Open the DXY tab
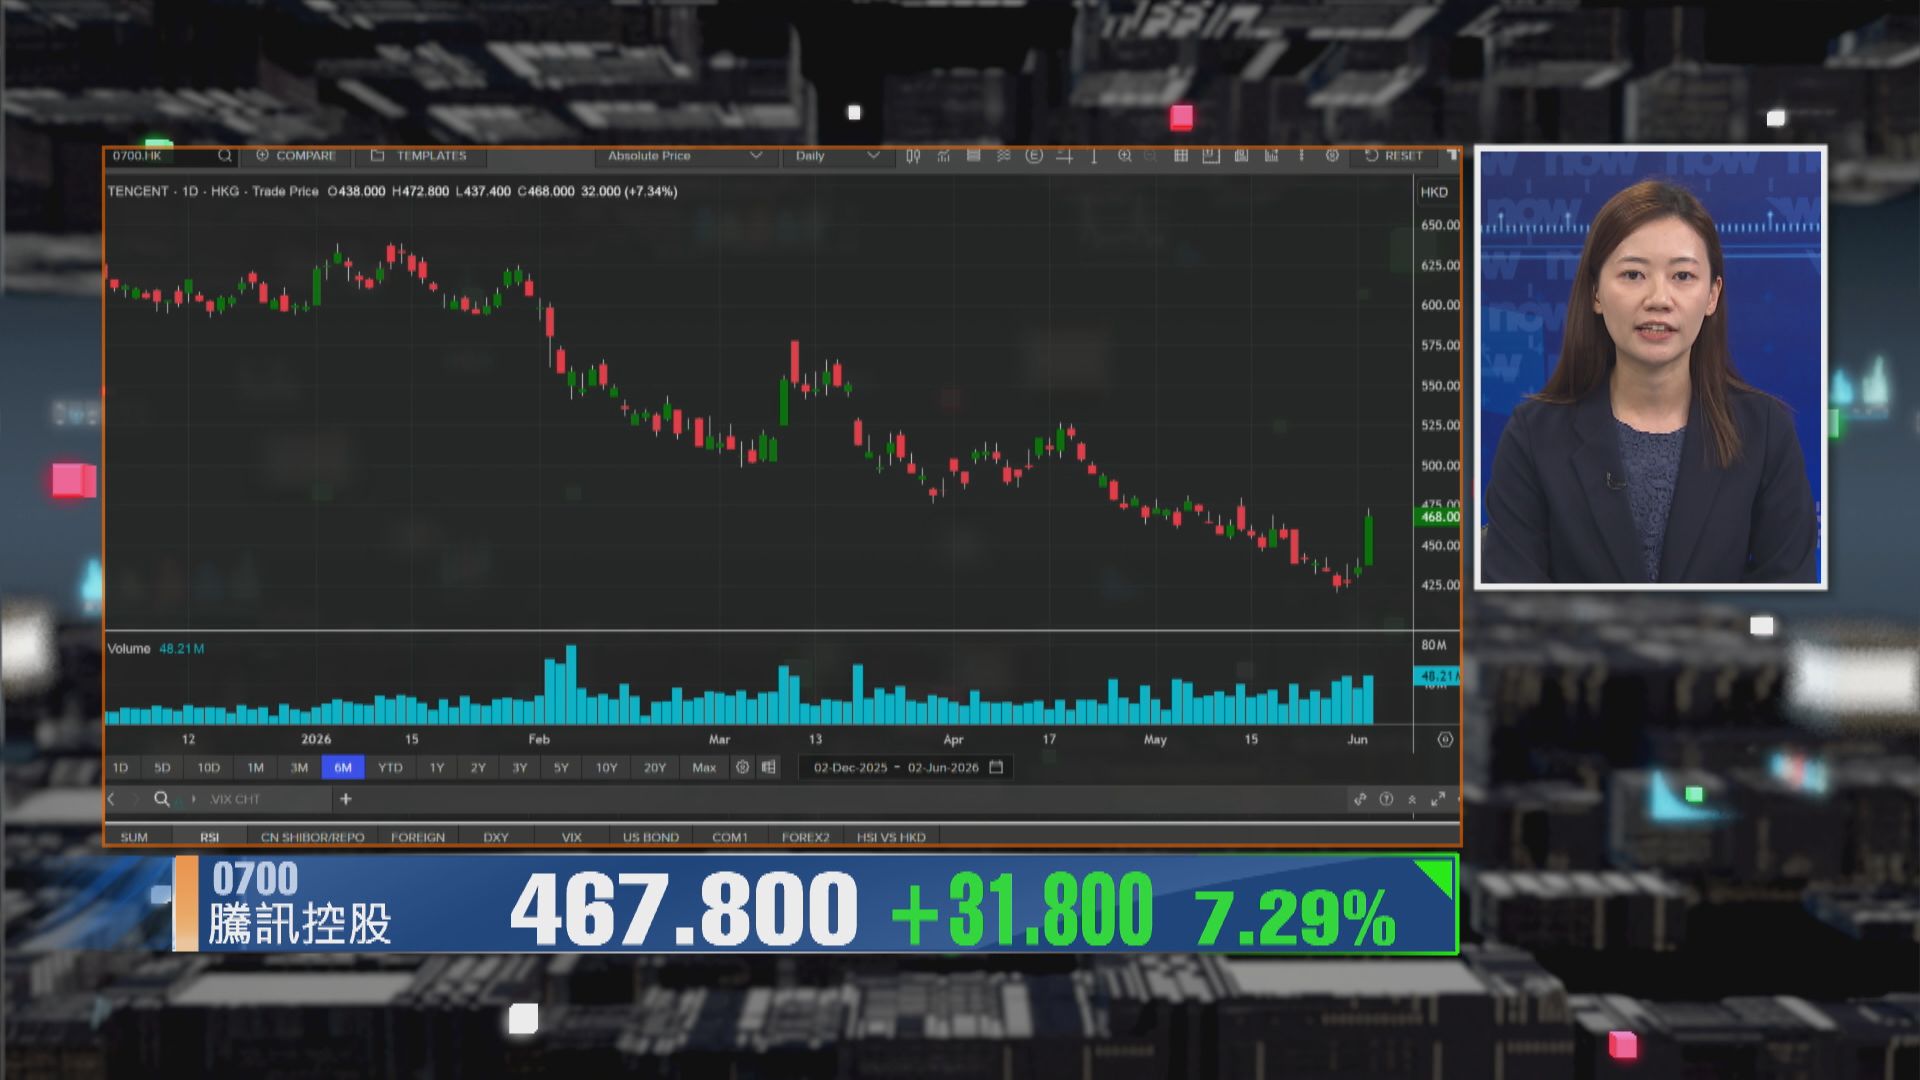Screen dimensions: 1920x1080 coord(496,837)
